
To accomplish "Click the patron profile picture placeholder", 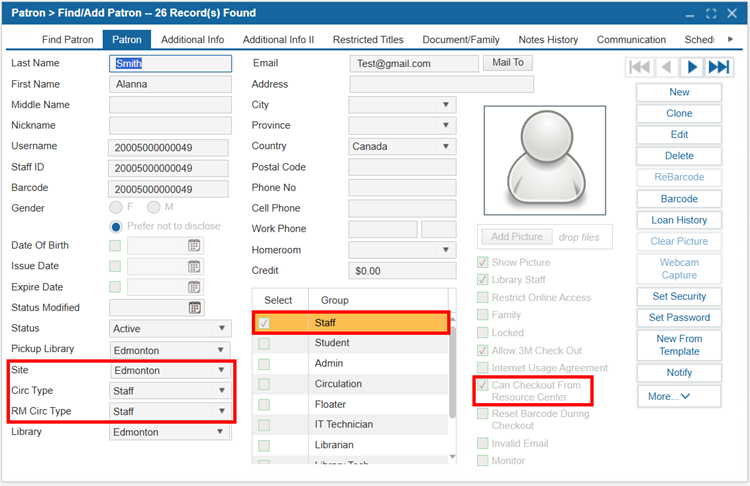I will 544,159.
